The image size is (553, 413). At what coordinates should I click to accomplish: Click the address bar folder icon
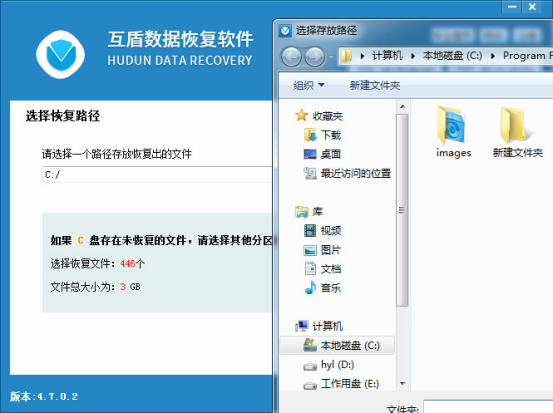point(346,56)
